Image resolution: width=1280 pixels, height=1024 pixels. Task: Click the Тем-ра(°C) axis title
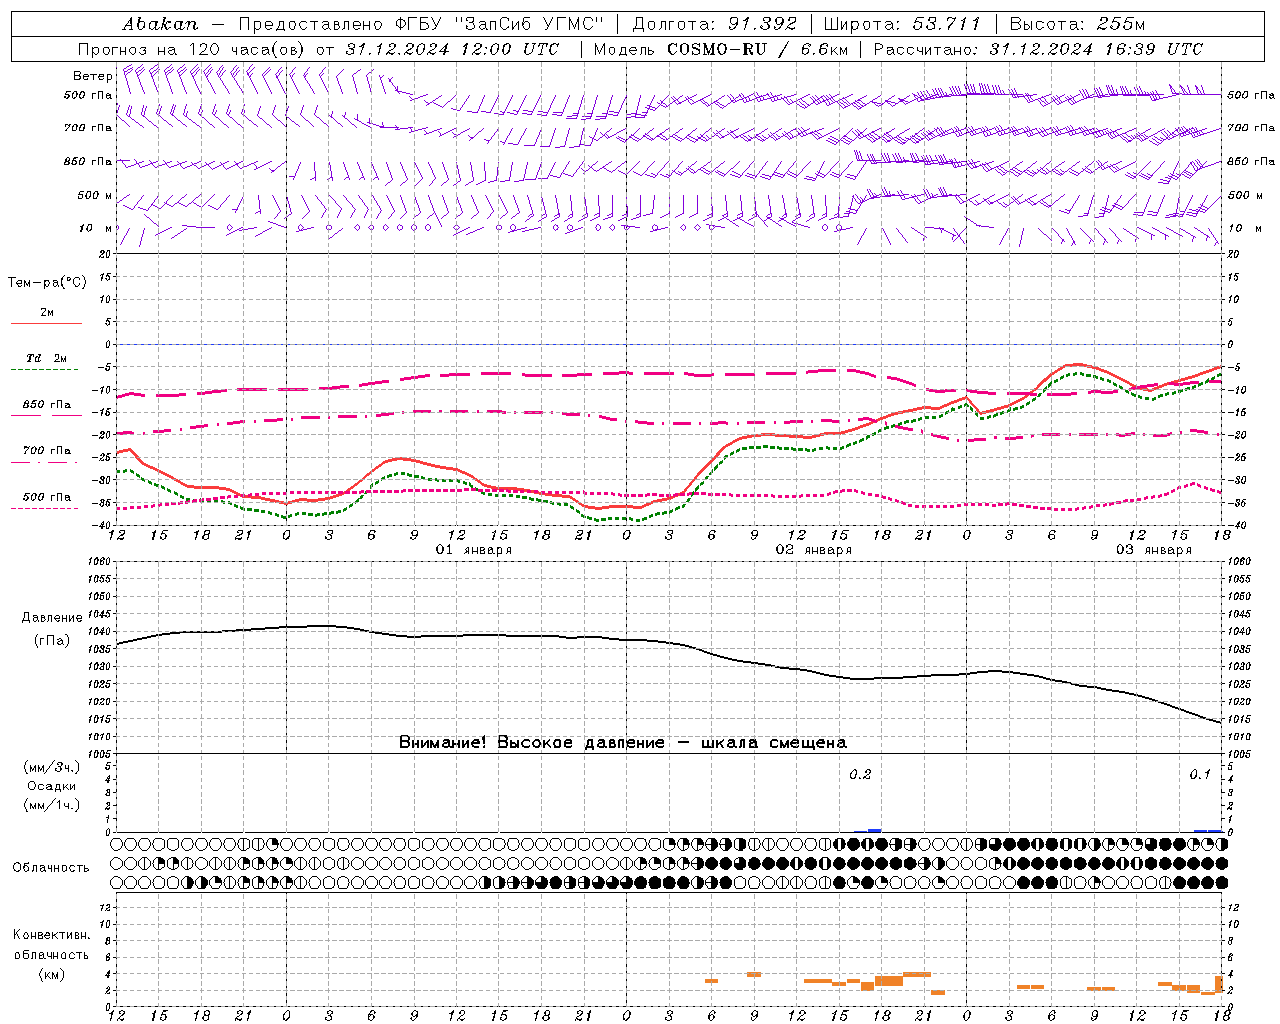(47, 282)
